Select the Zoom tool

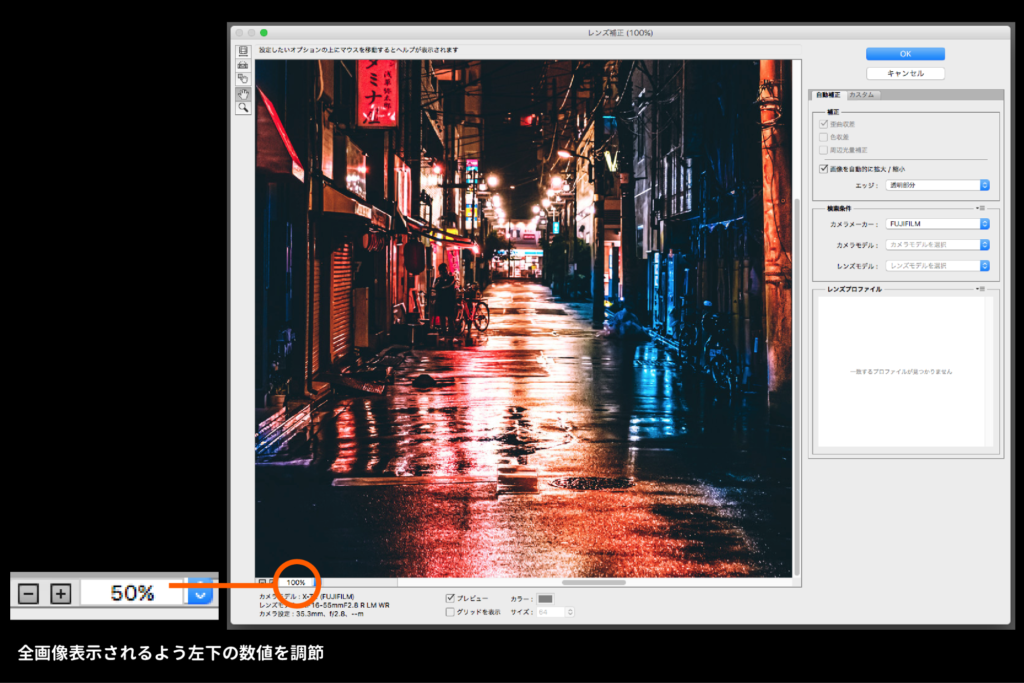pos(242,108)
